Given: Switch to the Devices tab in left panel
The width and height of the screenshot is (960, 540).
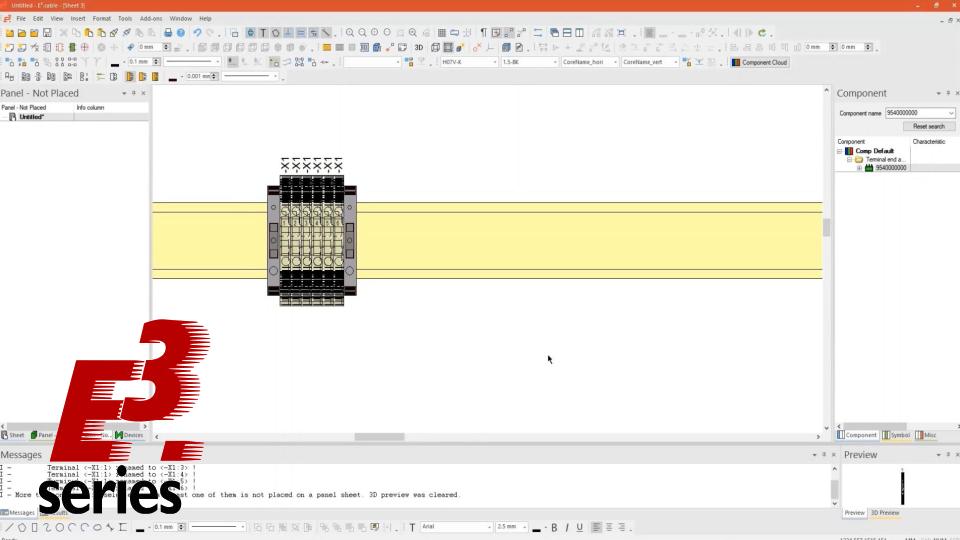Looking at the screenshot, I should point(129,435).
